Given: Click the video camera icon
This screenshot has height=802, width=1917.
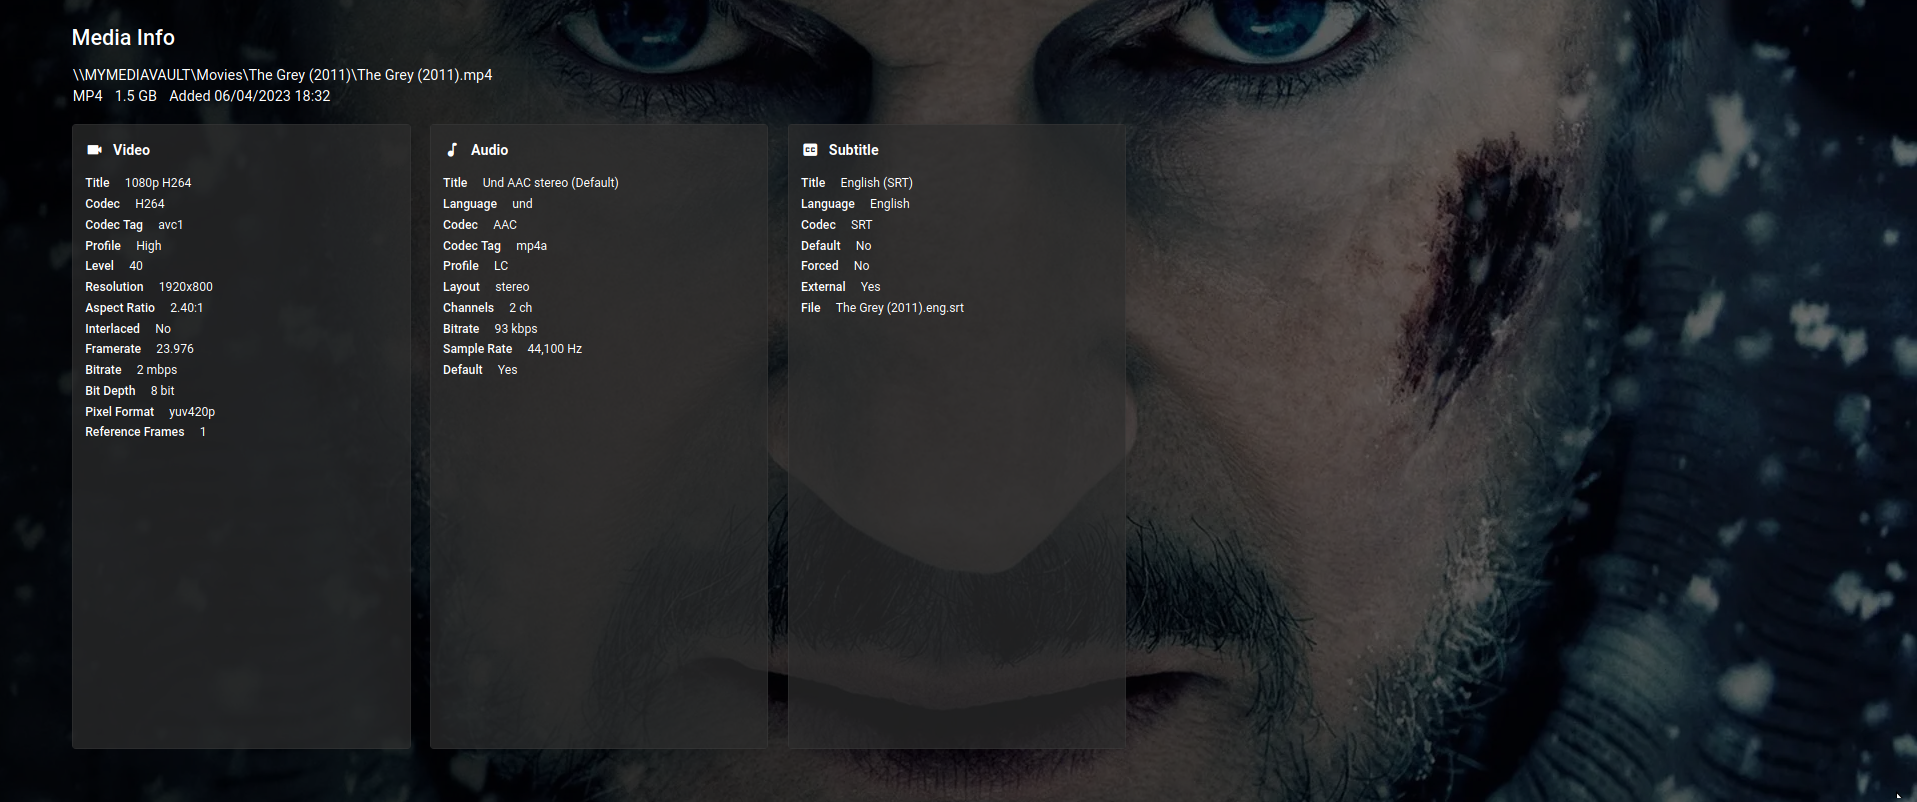Looking at the screenshot, I should (95, 150).
